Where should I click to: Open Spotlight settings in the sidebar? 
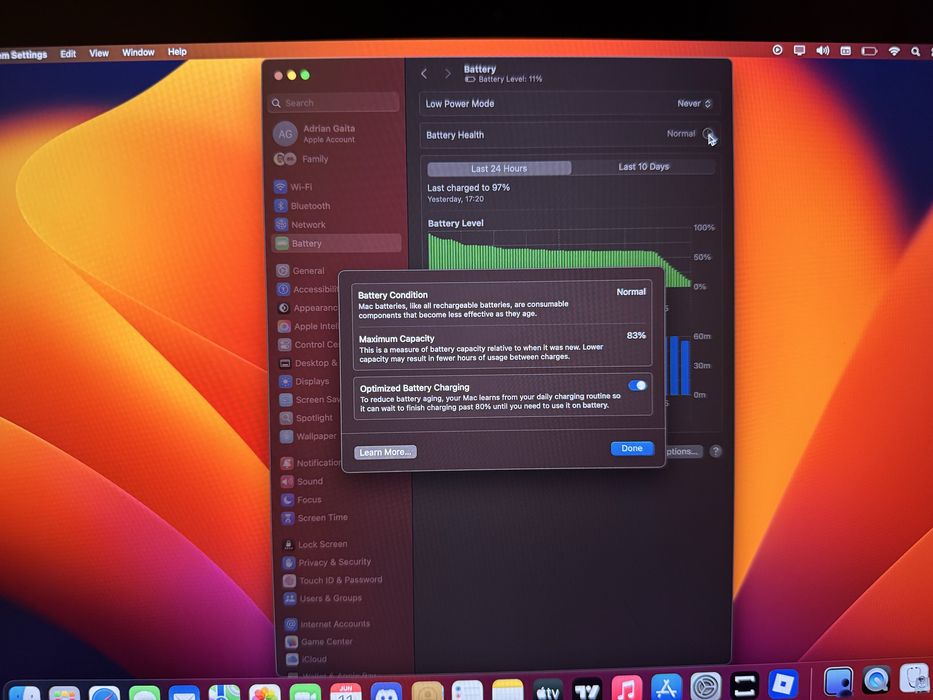click(x=306, y=418)
